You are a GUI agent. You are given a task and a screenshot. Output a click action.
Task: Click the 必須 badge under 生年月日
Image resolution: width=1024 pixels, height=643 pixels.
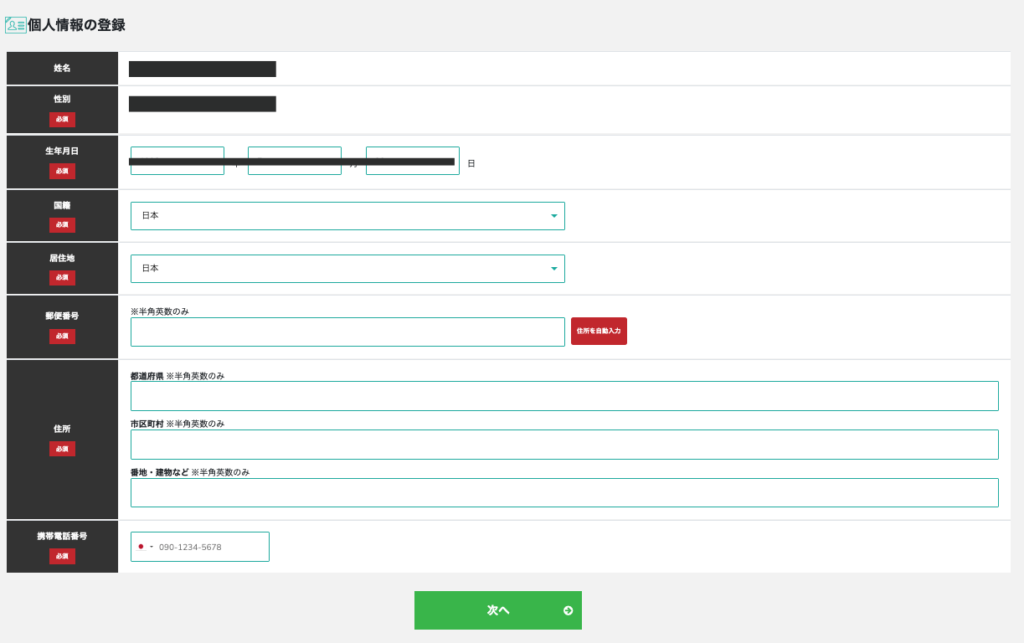[62, 171]
